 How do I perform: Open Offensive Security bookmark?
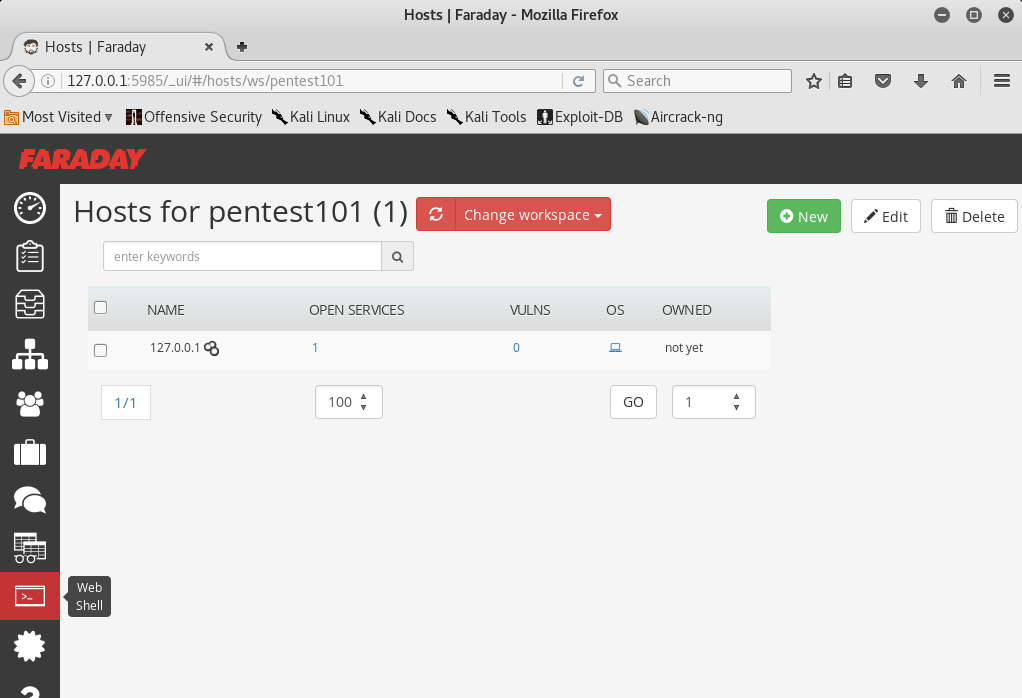(194, 117)
